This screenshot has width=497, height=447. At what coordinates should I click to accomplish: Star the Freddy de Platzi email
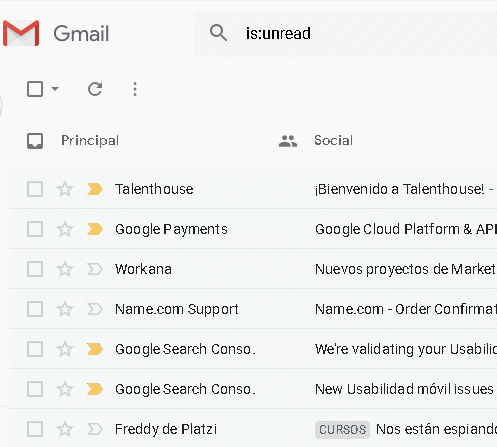[x=65, y=429]
